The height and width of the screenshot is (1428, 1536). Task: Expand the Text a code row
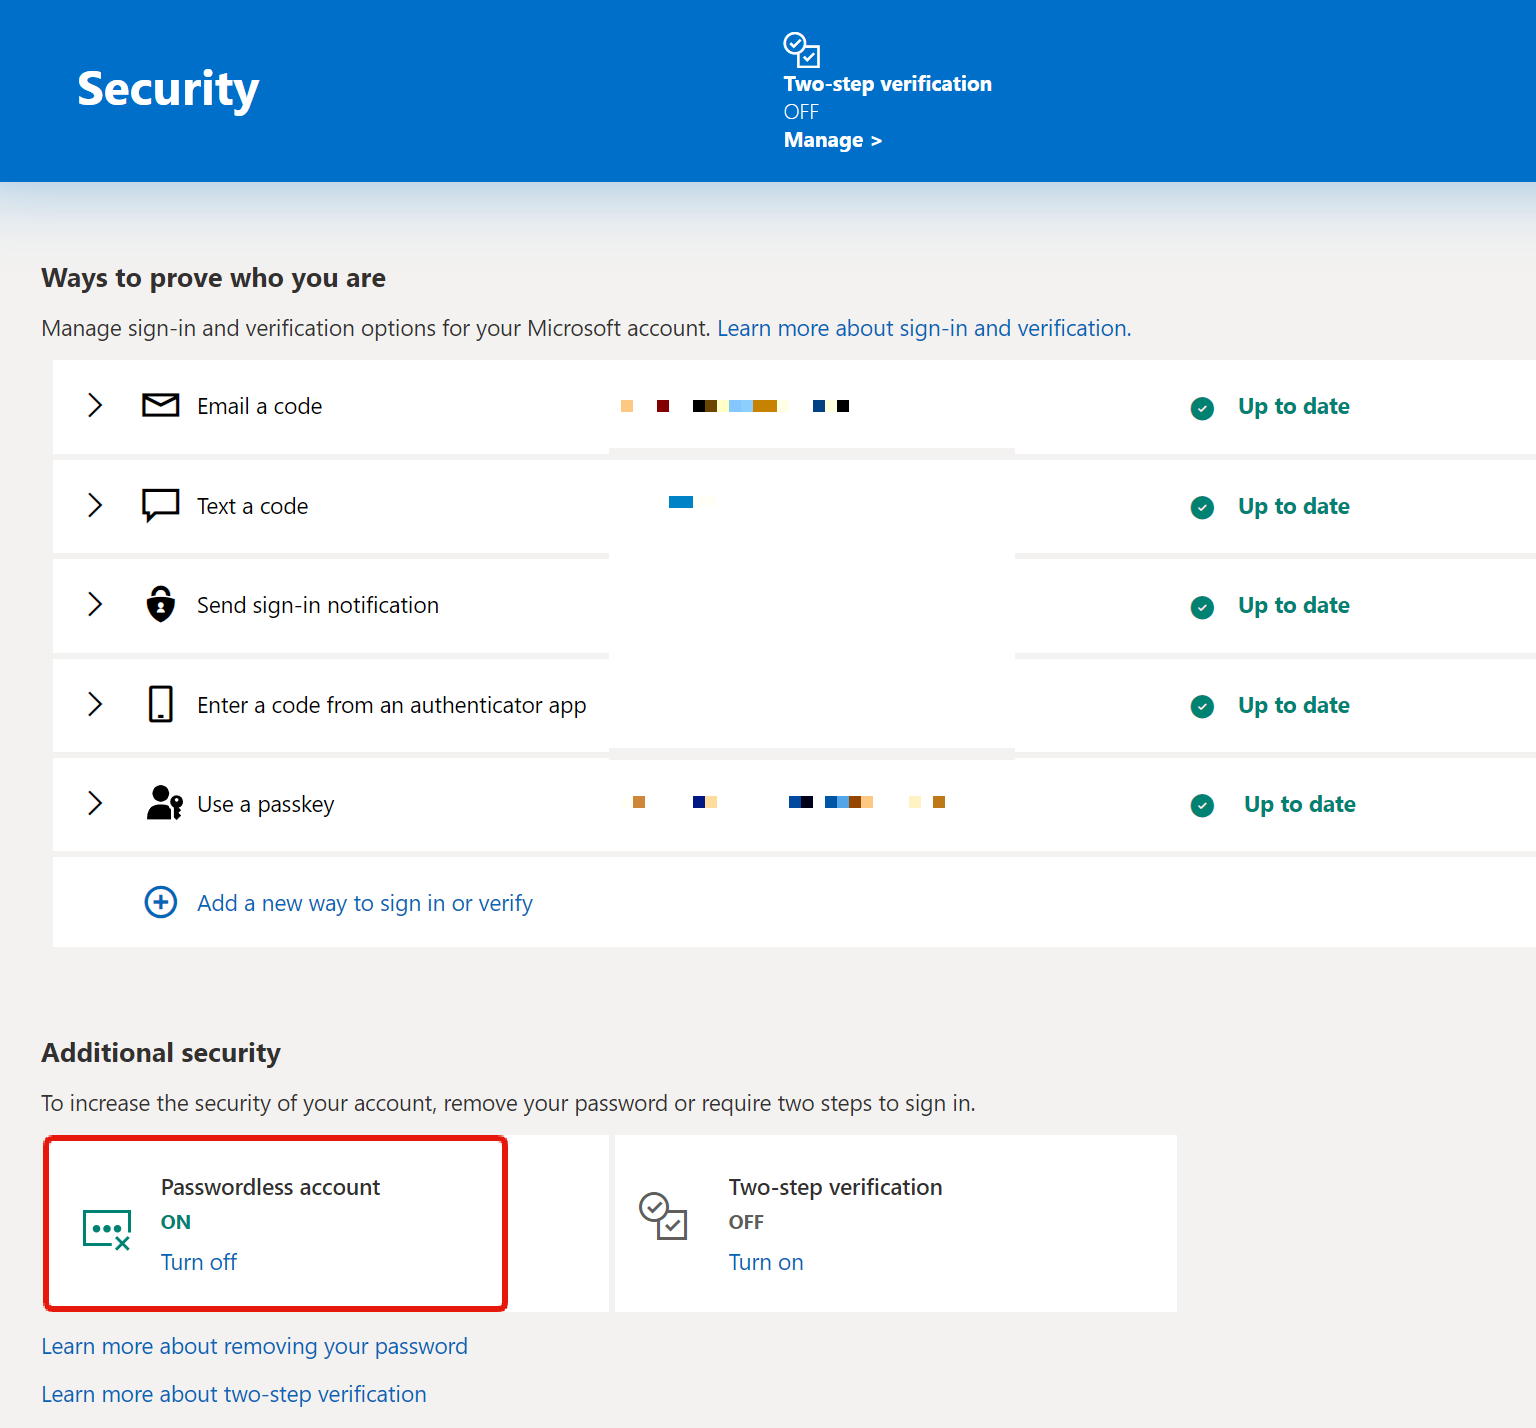(95, 505)
